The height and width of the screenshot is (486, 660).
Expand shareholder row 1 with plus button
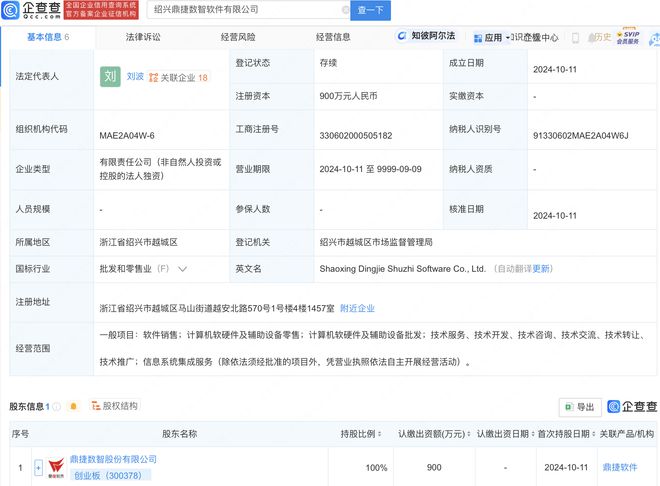(38, 468)
